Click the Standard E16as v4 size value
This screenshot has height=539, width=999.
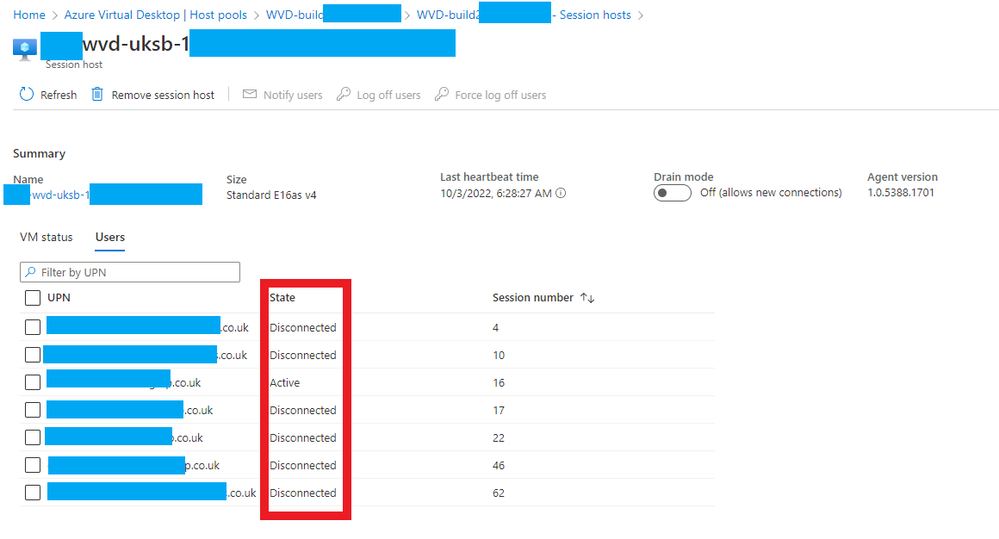271,195
